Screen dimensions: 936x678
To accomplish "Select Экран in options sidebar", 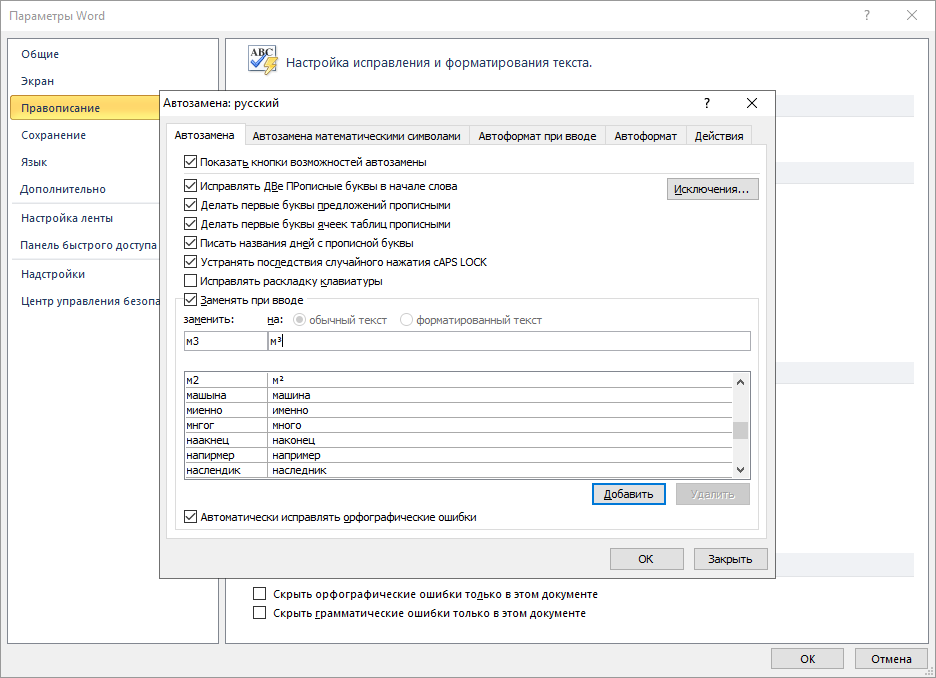I will 38,81.
